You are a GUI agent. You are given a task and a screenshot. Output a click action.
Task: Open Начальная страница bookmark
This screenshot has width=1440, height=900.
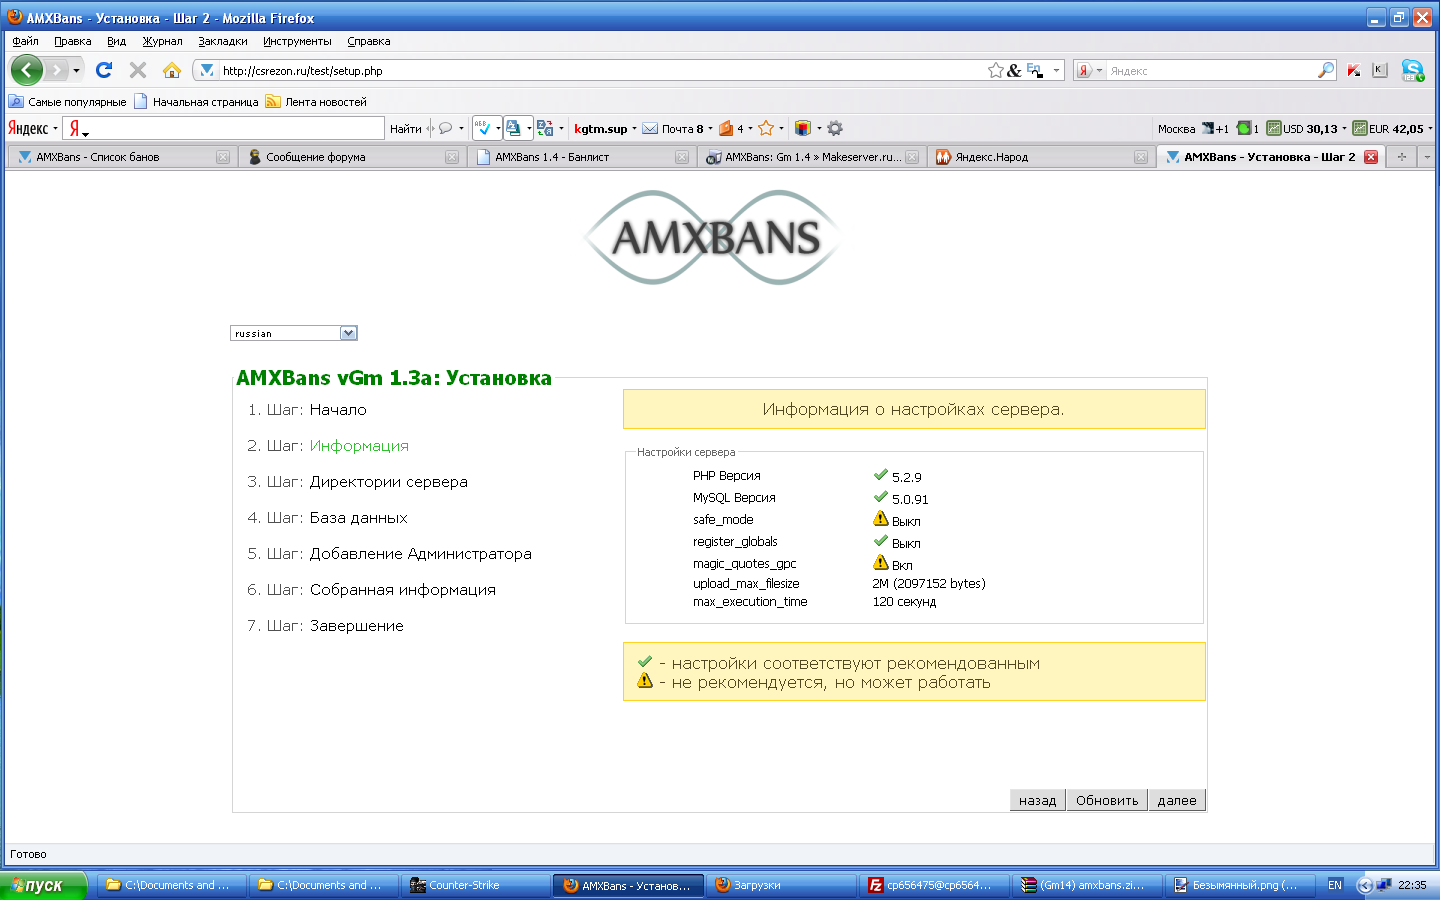coord(196,101)
